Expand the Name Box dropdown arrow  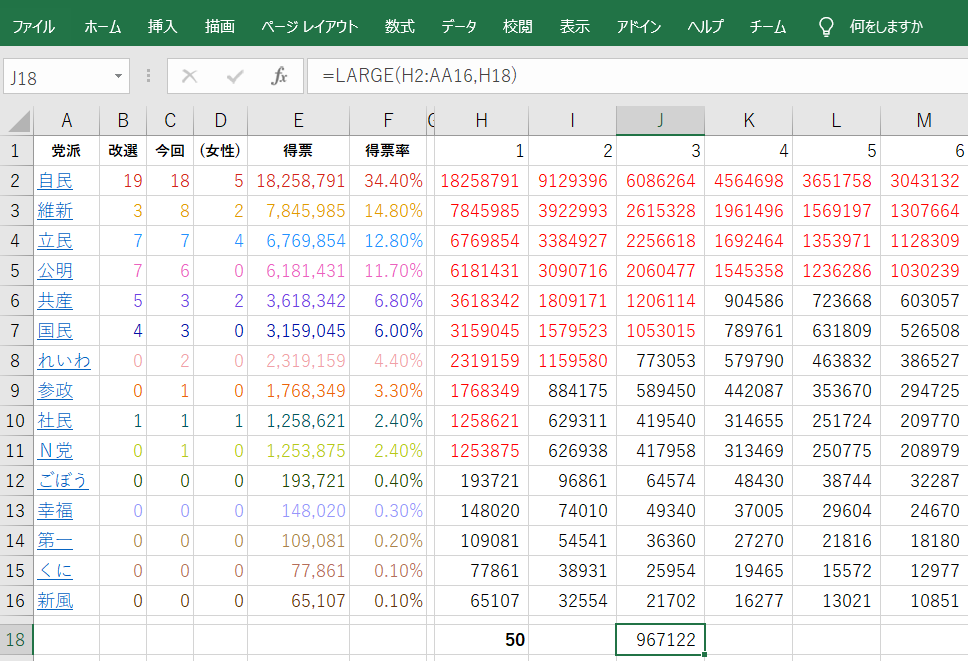119,77
